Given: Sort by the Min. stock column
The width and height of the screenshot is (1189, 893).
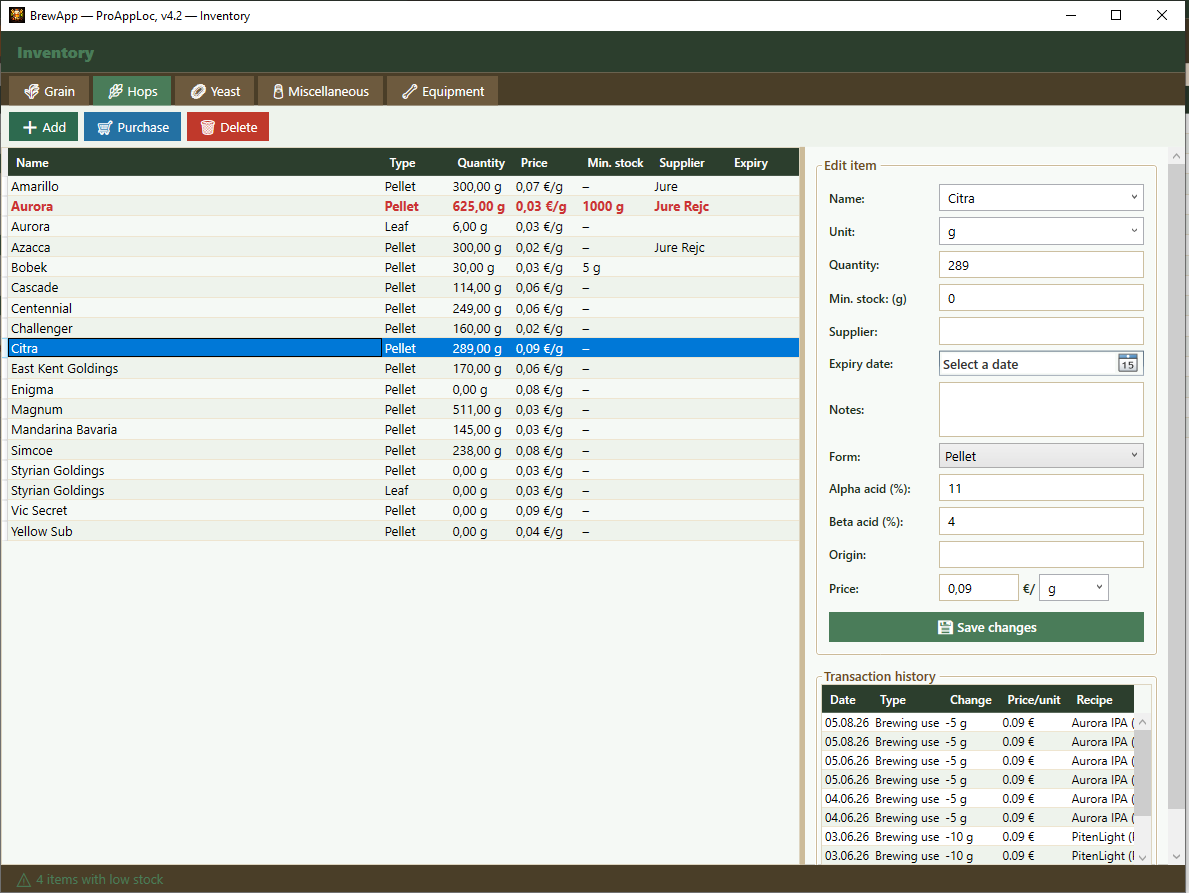Looking at the screenshot, I should pyautogui.click(x=615, y=162).
